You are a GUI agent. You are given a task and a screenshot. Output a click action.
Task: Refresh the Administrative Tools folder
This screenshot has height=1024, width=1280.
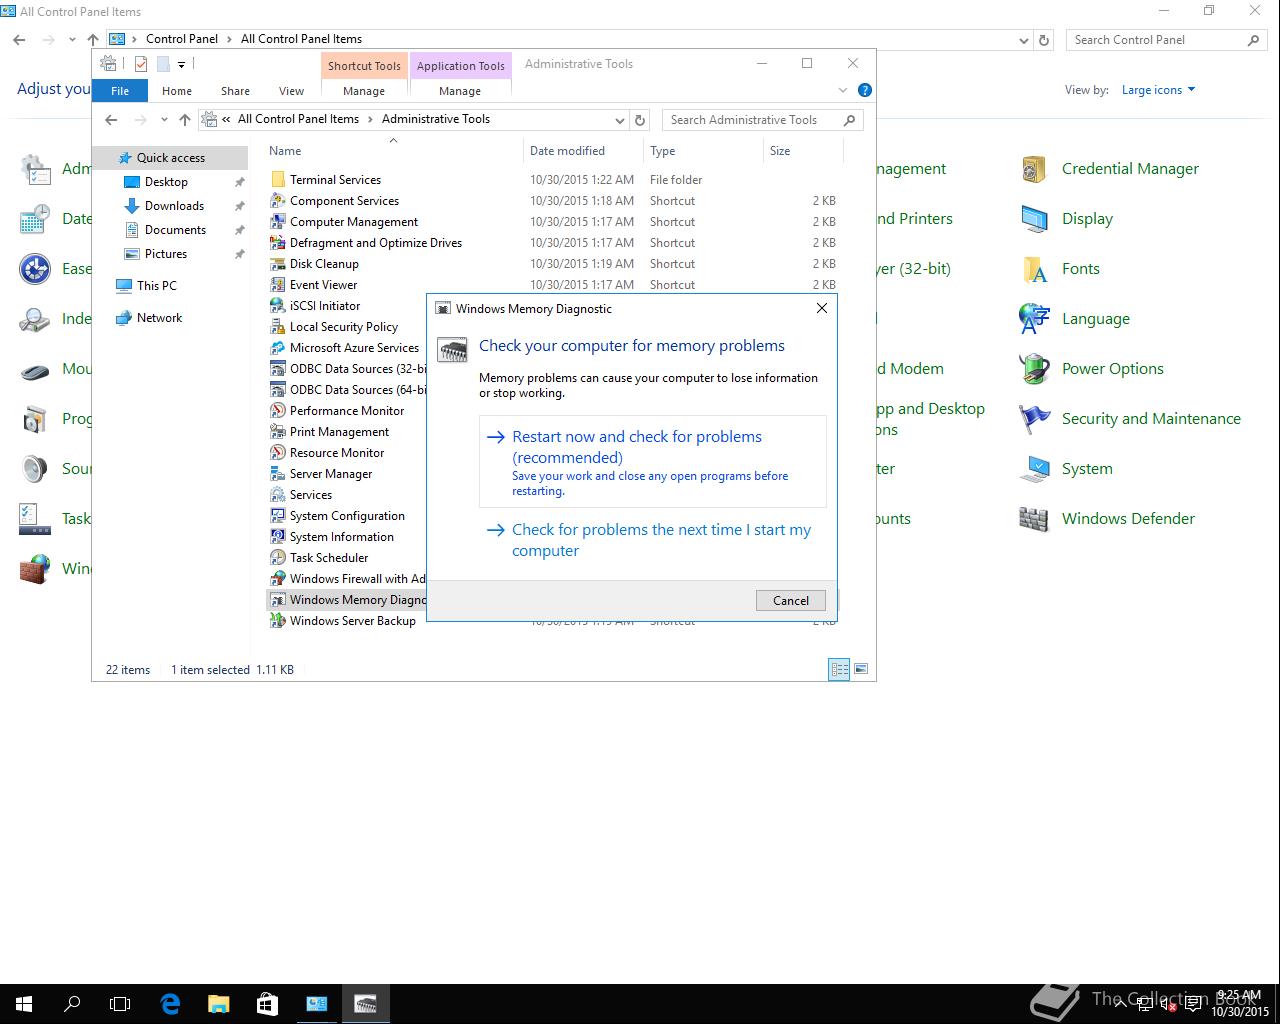[x=641, y=120]
